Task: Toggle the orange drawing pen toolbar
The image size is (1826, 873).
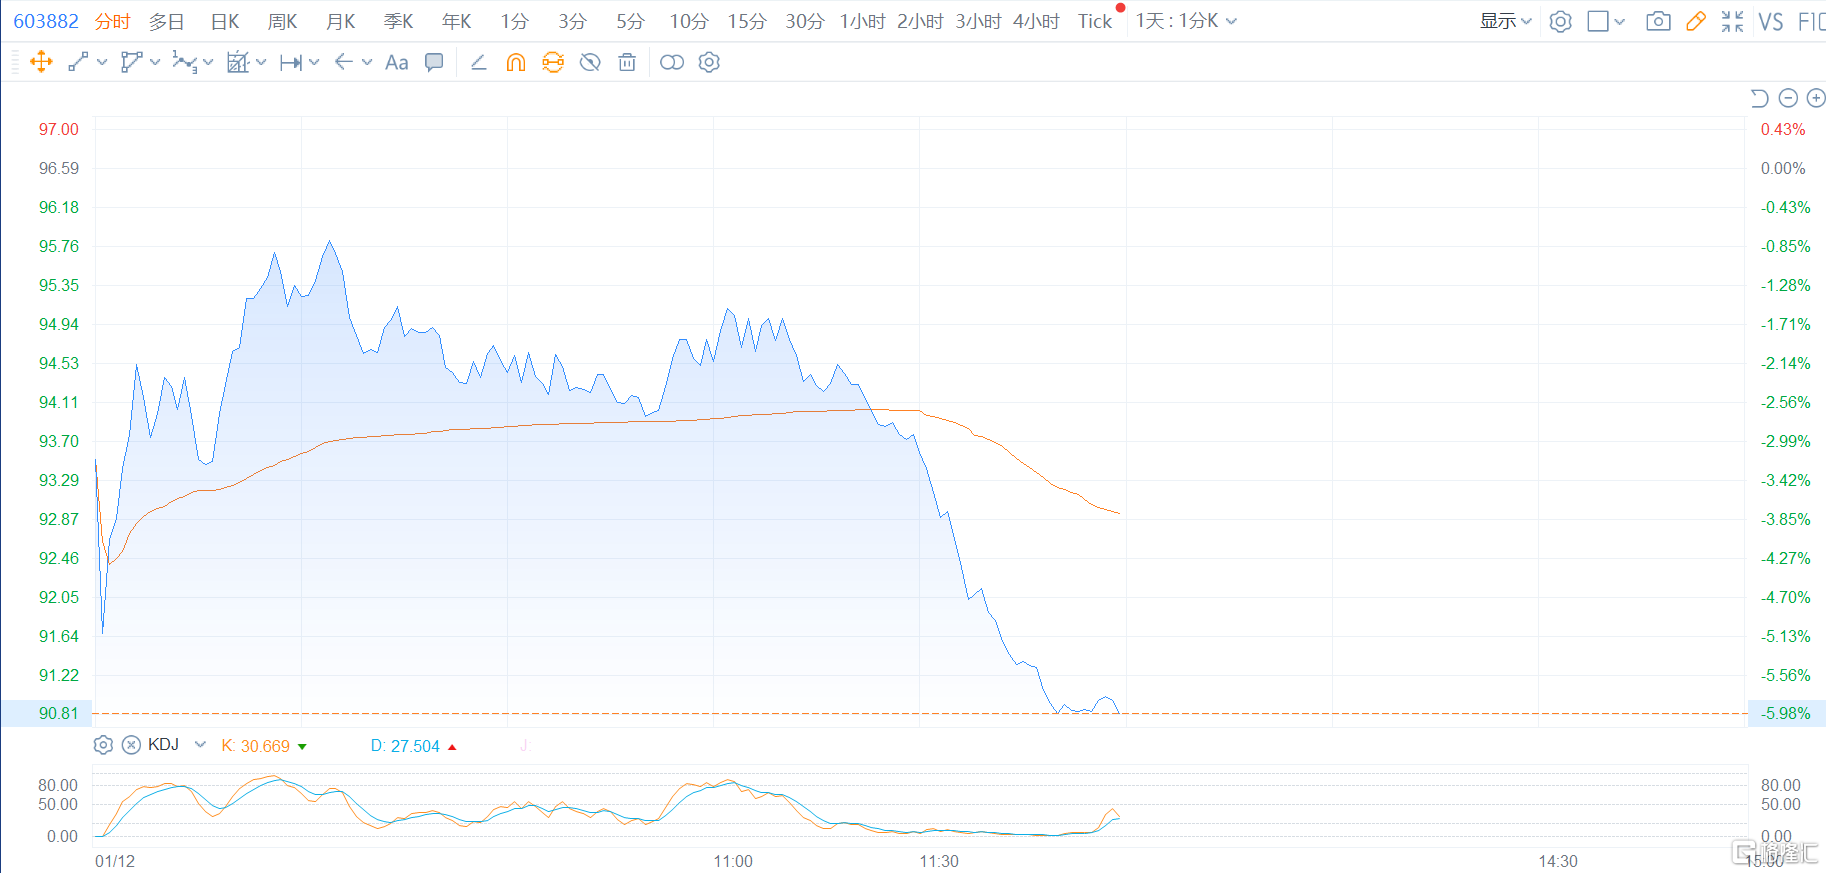Action: click(1696, 21)
